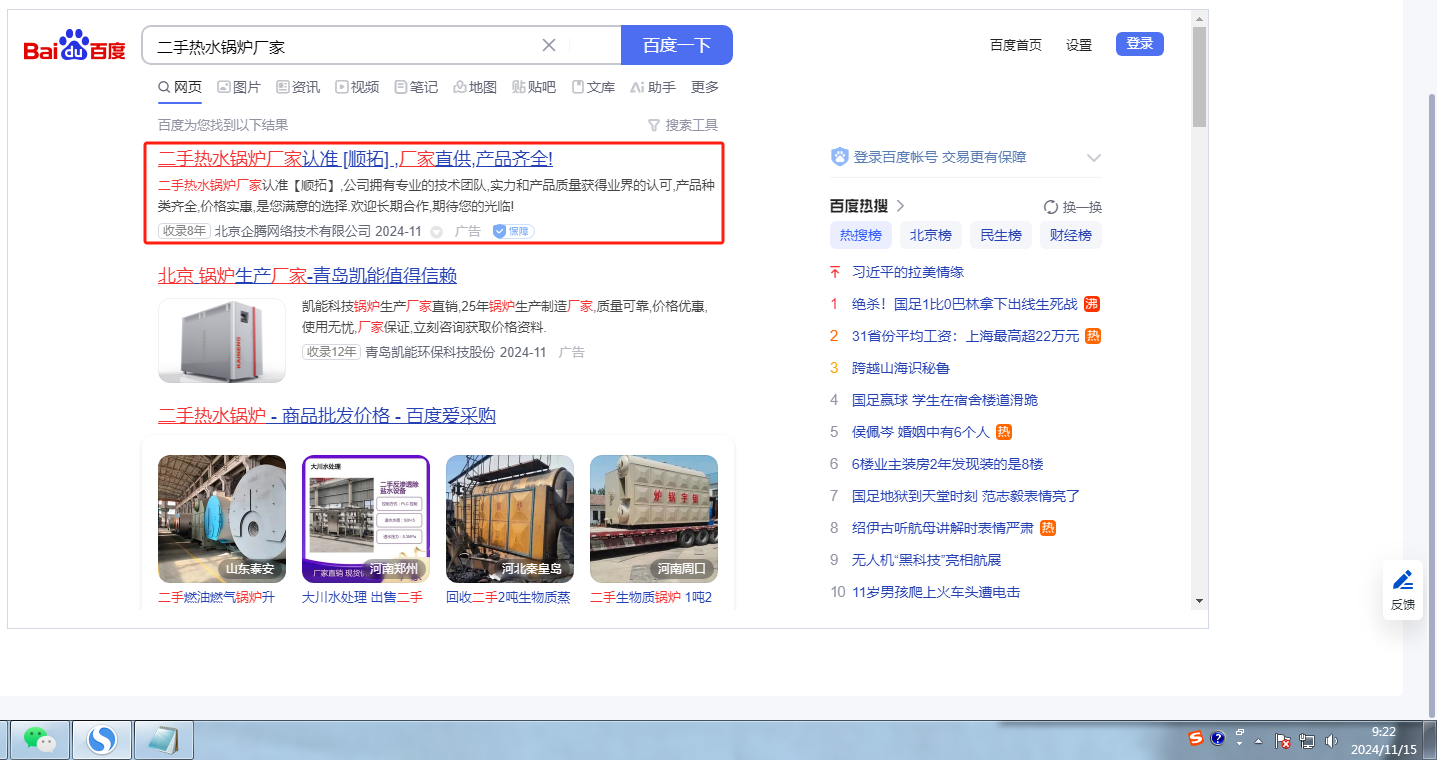Viewport: 1437px width, 760px height.
Task: Open the Ai 助手 assistant tab
Action: pyautogui.click(x=653, y=87)
